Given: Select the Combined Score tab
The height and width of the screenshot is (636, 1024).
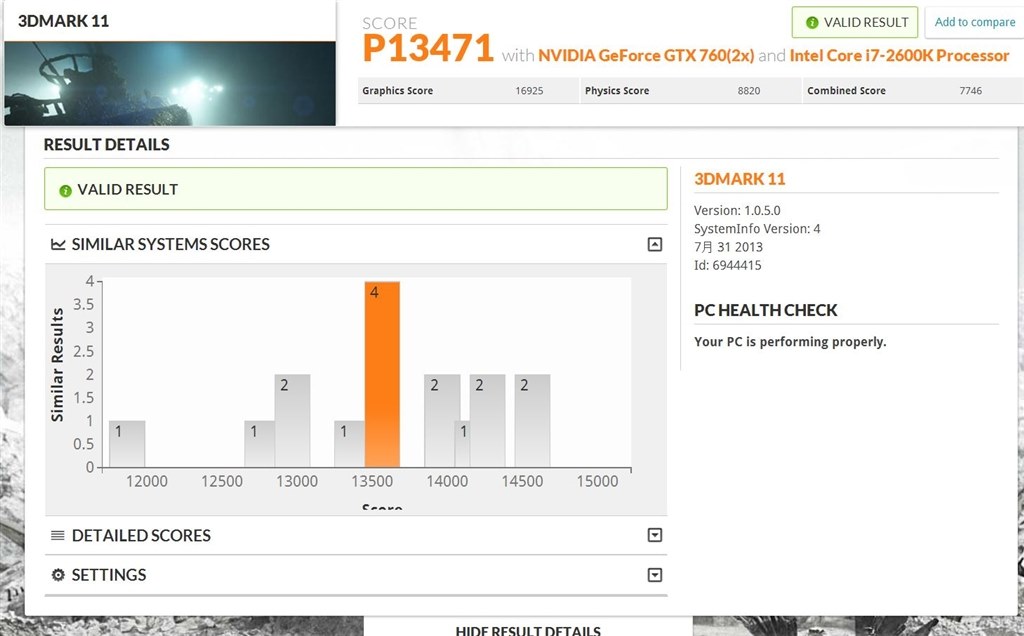Looking at the screenshot, I should pos(912,90).
